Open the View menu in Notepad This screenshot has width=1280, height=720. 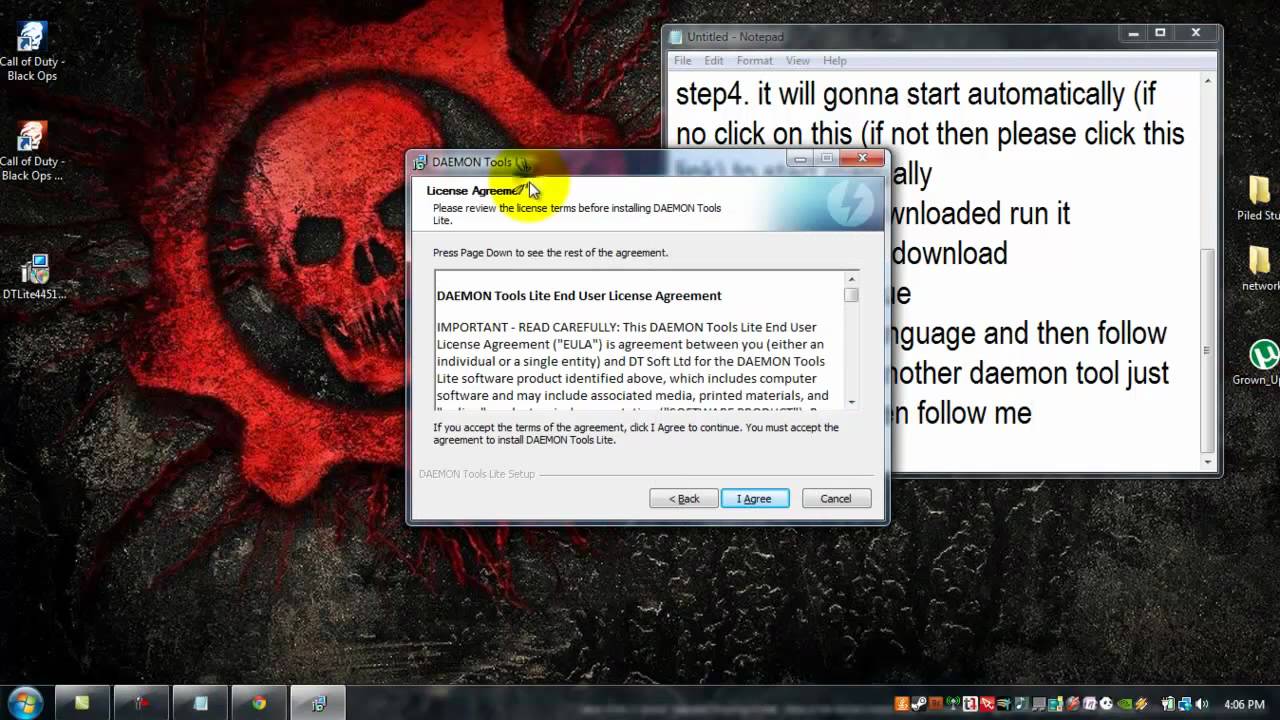click(x=798, y=60)
